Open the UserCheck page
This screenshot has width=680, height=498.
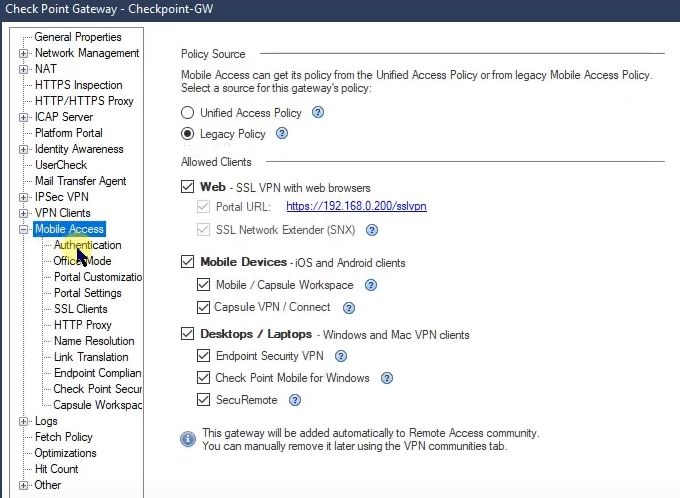61,165
